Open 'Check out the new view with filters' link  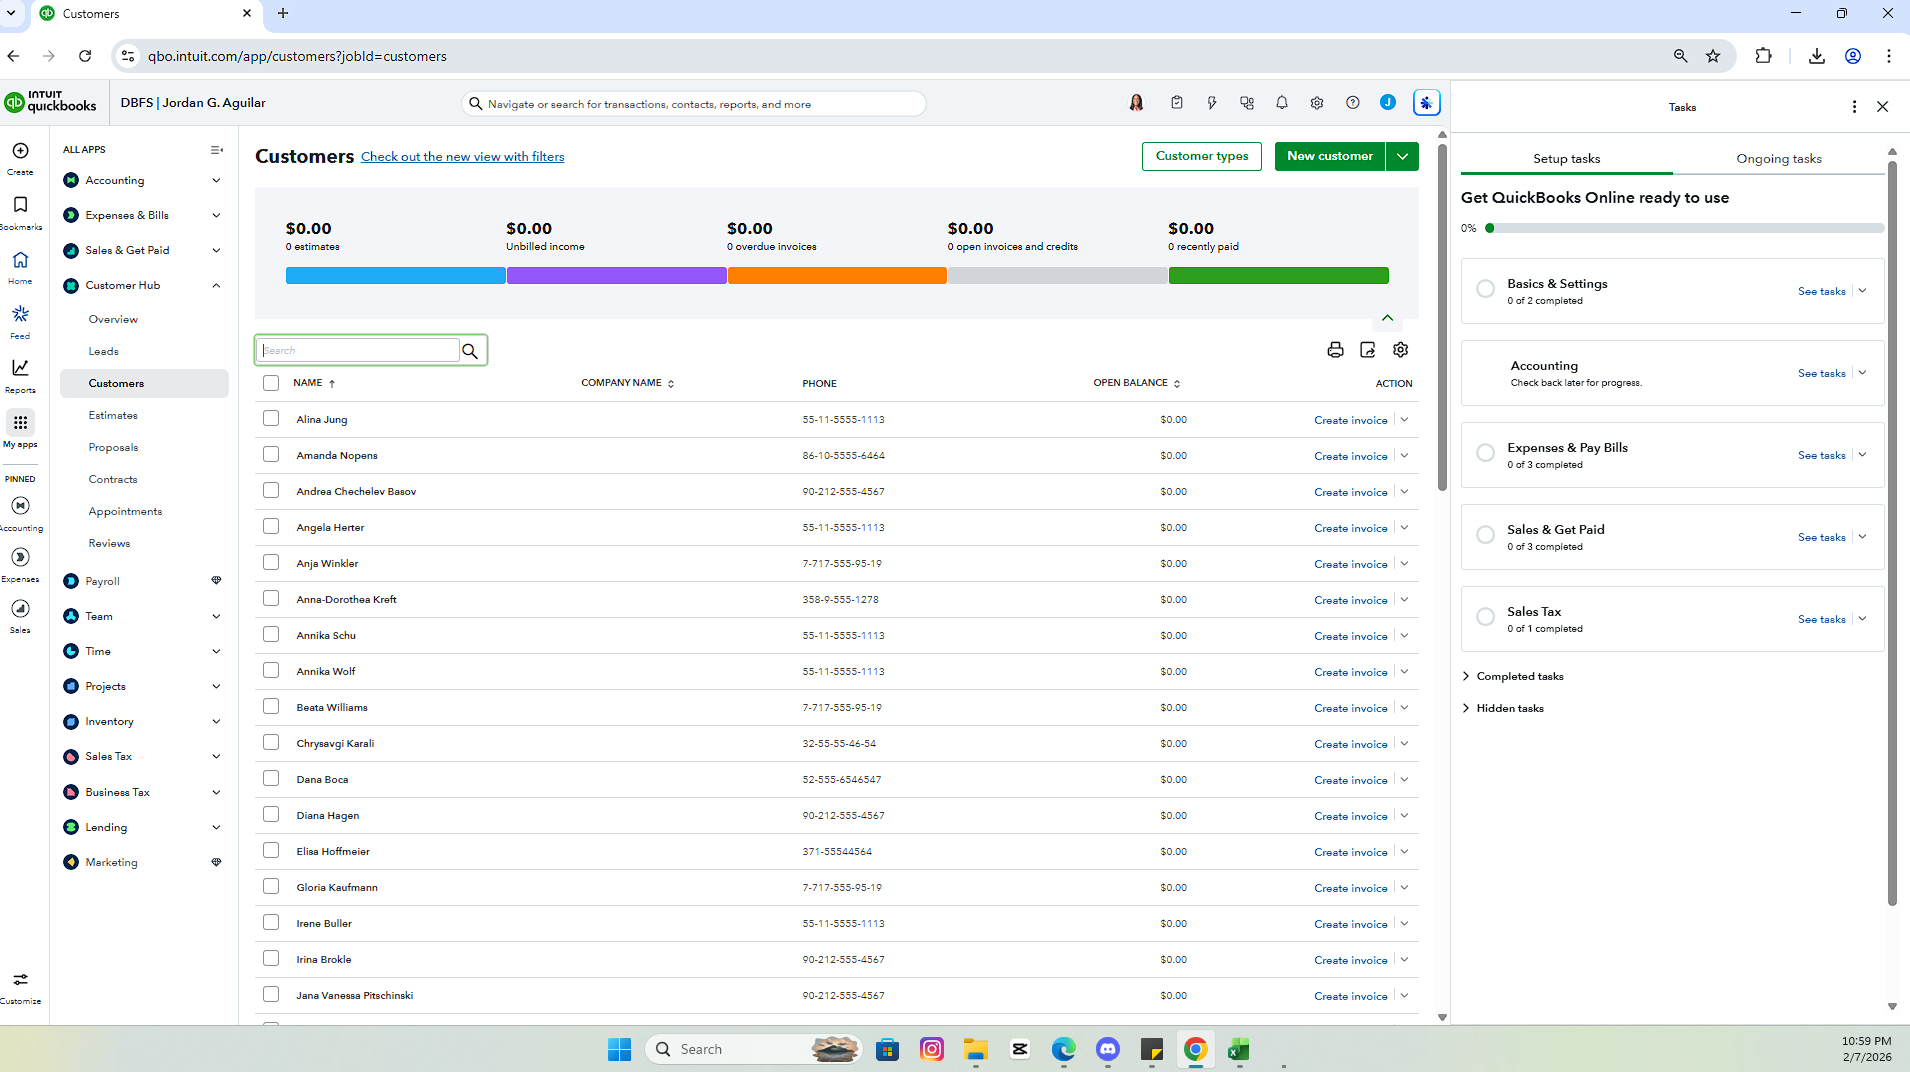462,157
